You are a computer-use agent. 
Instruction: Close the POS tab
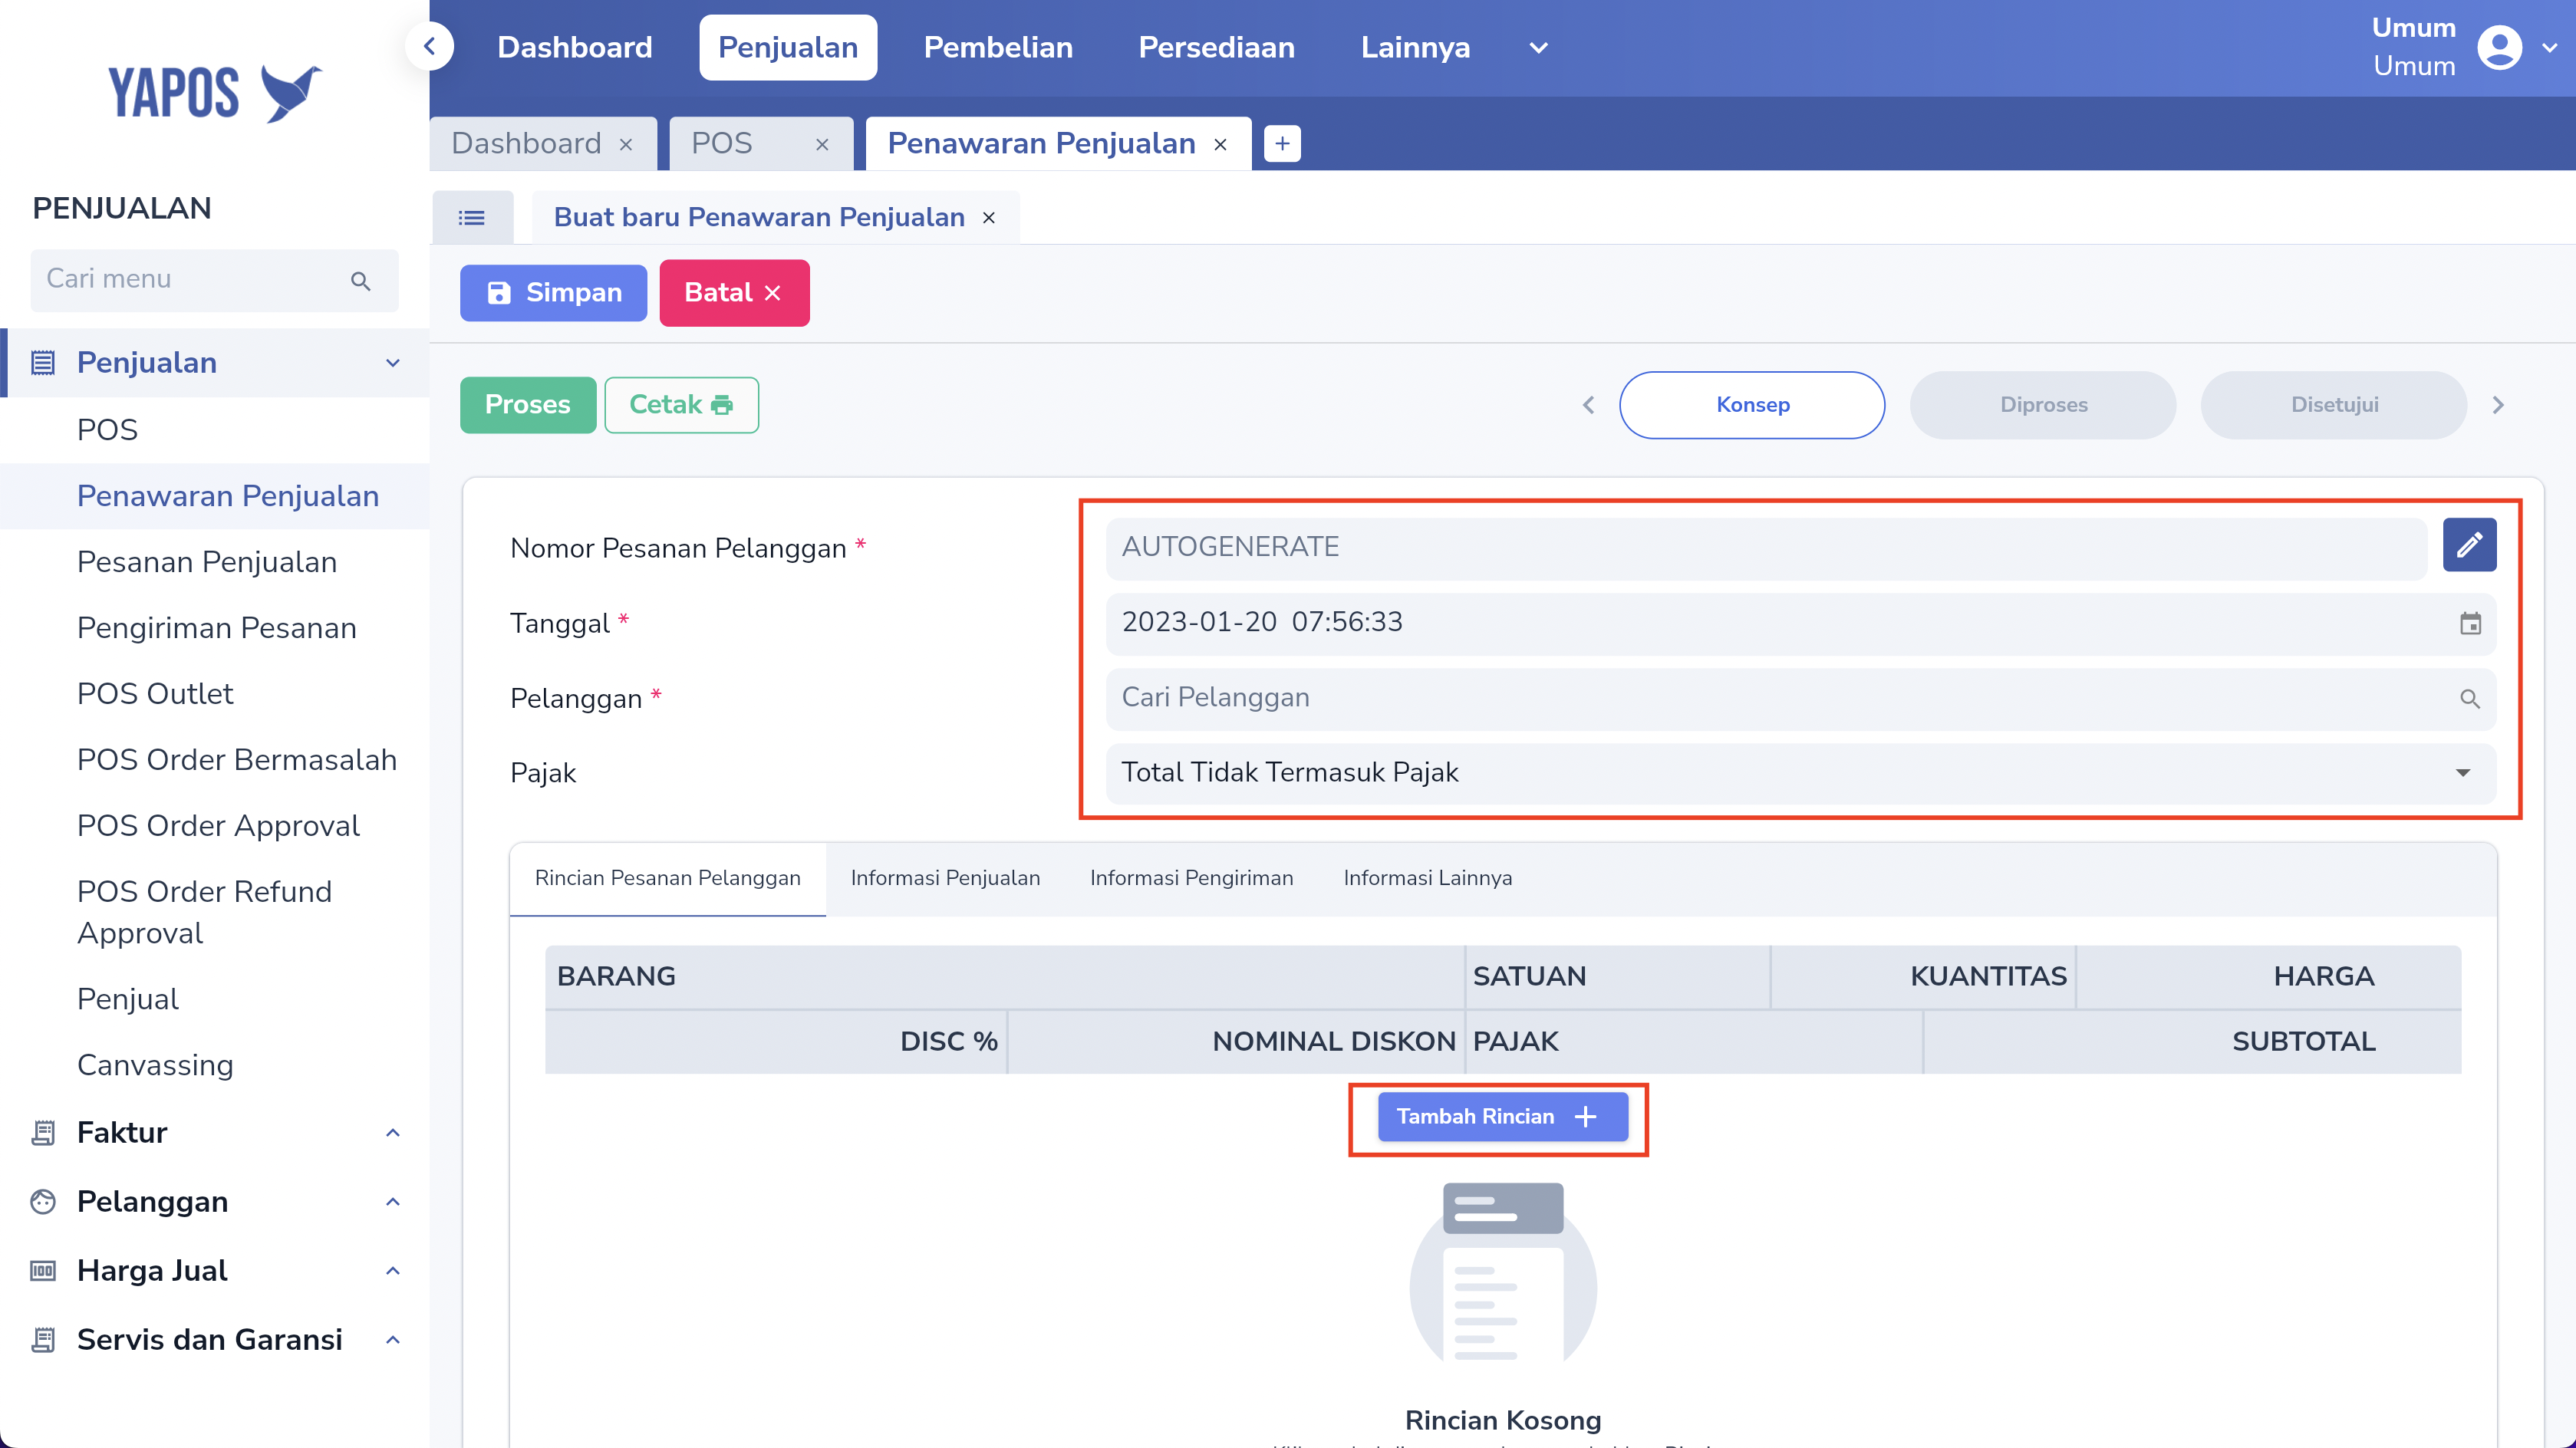point(822,145)
